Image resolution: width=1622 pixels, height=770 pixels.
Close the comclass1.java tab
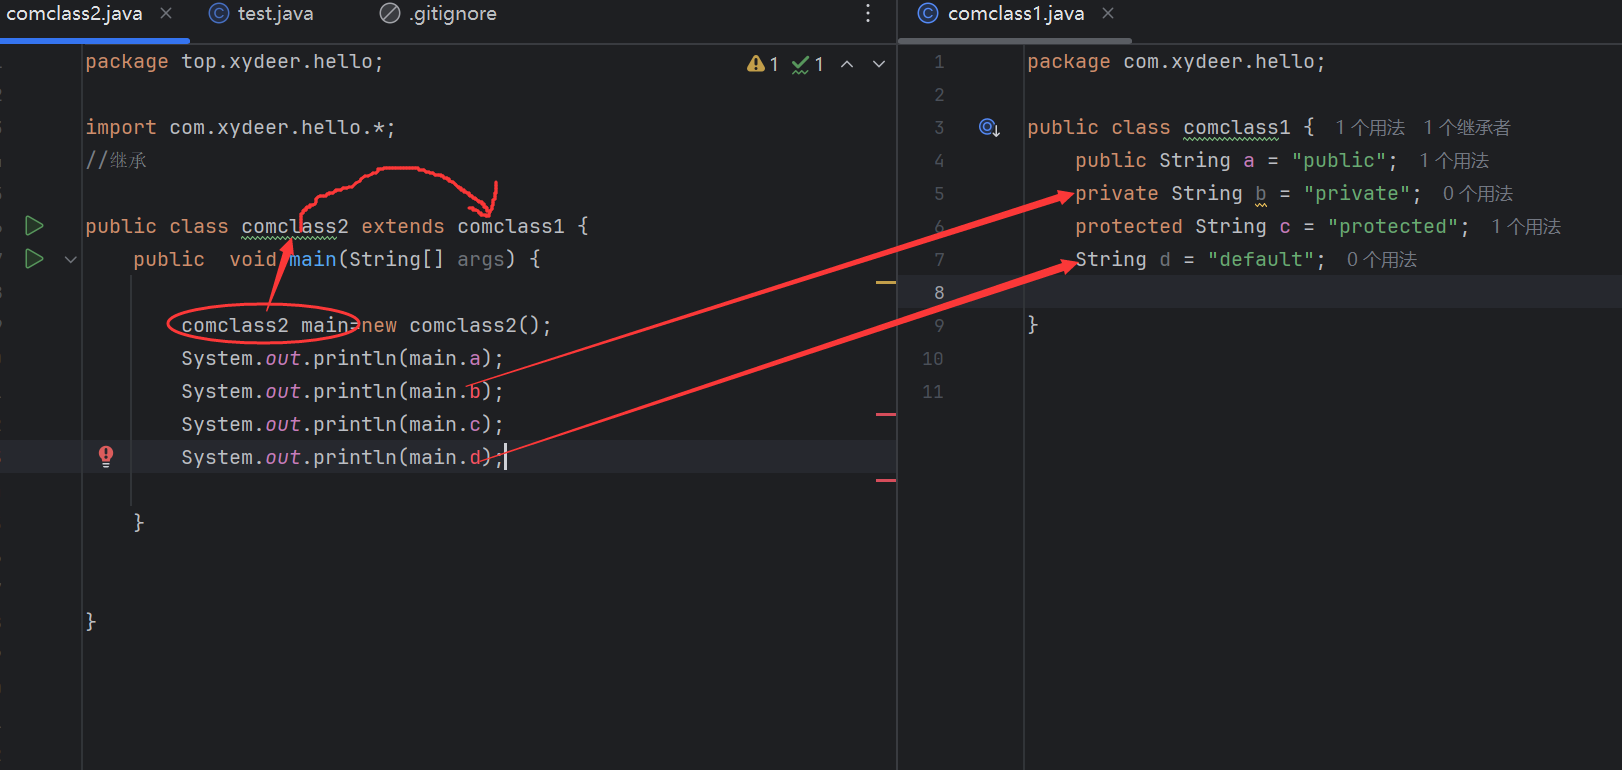1108,14
